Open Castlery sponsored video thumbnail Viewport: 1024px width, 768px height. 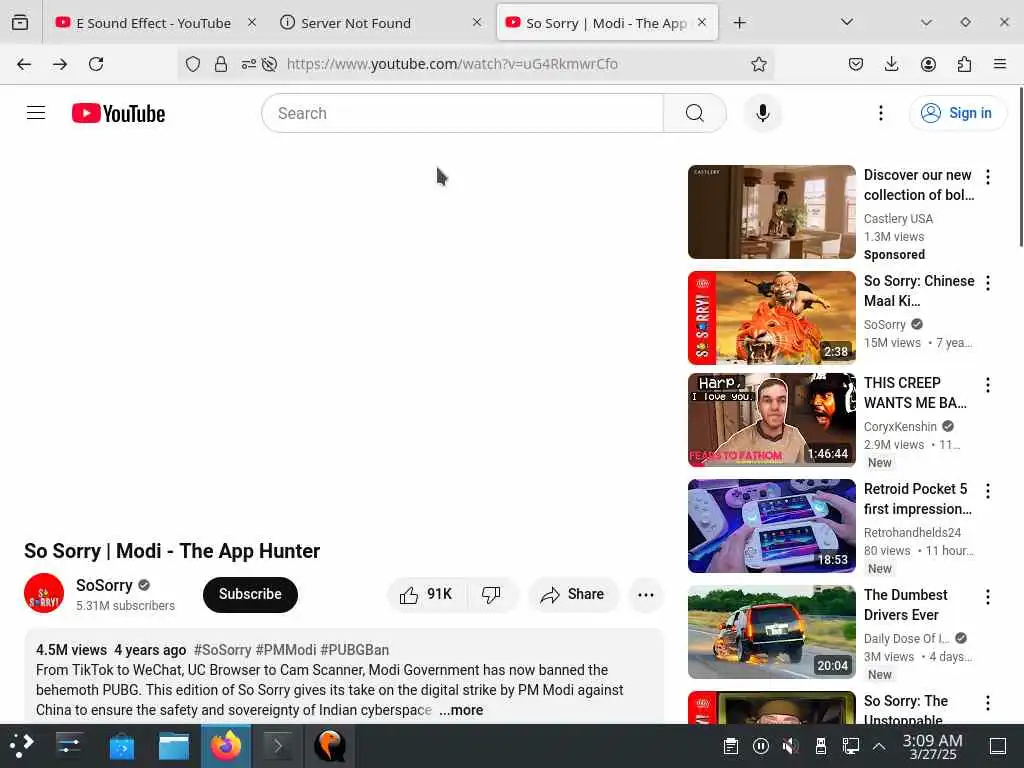coord(771,212)
